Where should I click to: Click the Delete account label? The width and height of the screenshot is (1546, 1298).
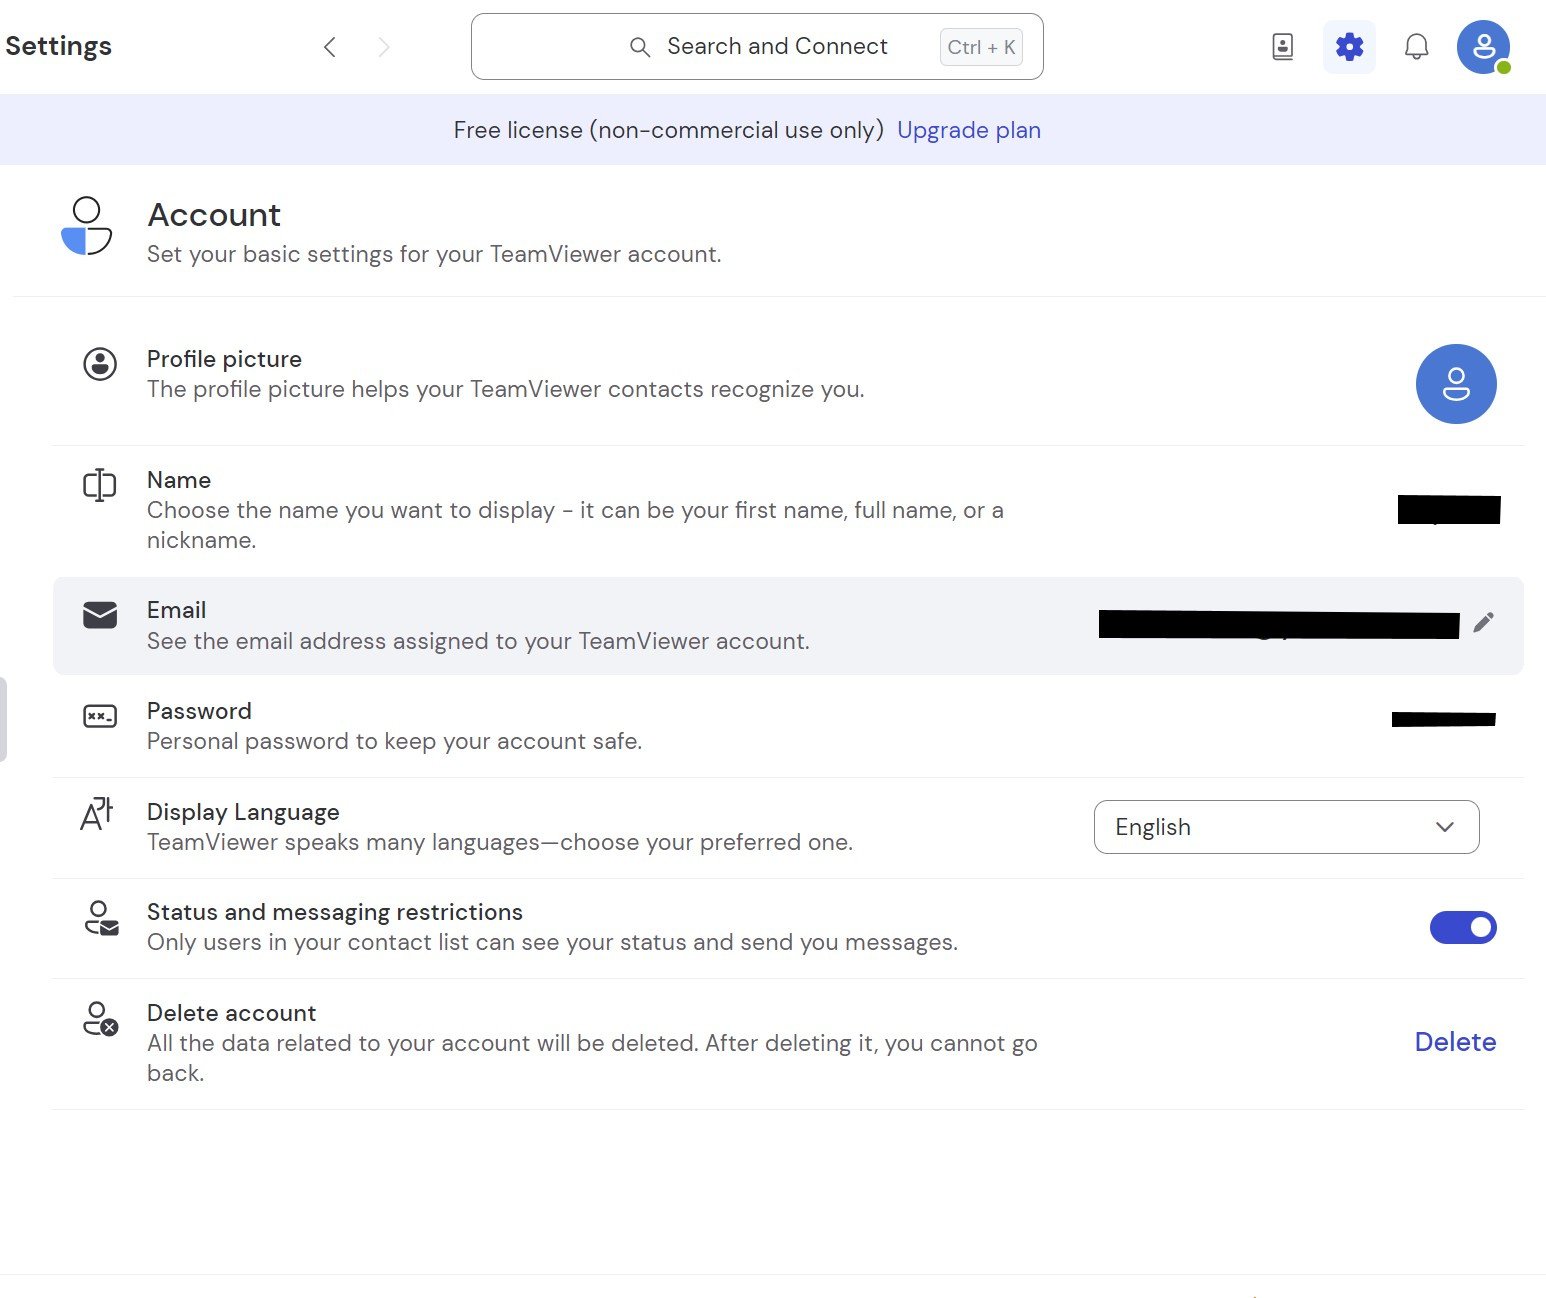pyautogui.click(x=231, y=1013)
